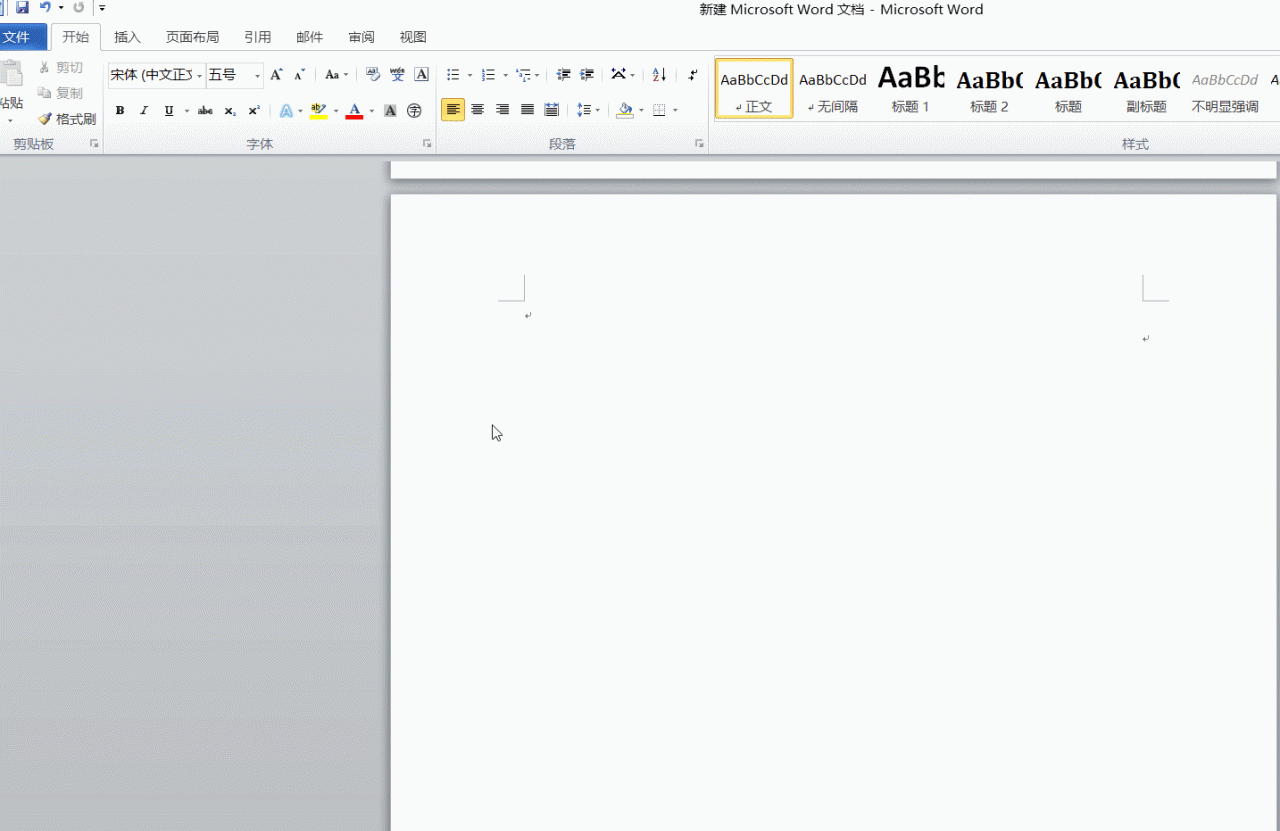This screenshot has width=1280, height=831.
Task: Expand the highlight color arrow
Action: [335, 111]
